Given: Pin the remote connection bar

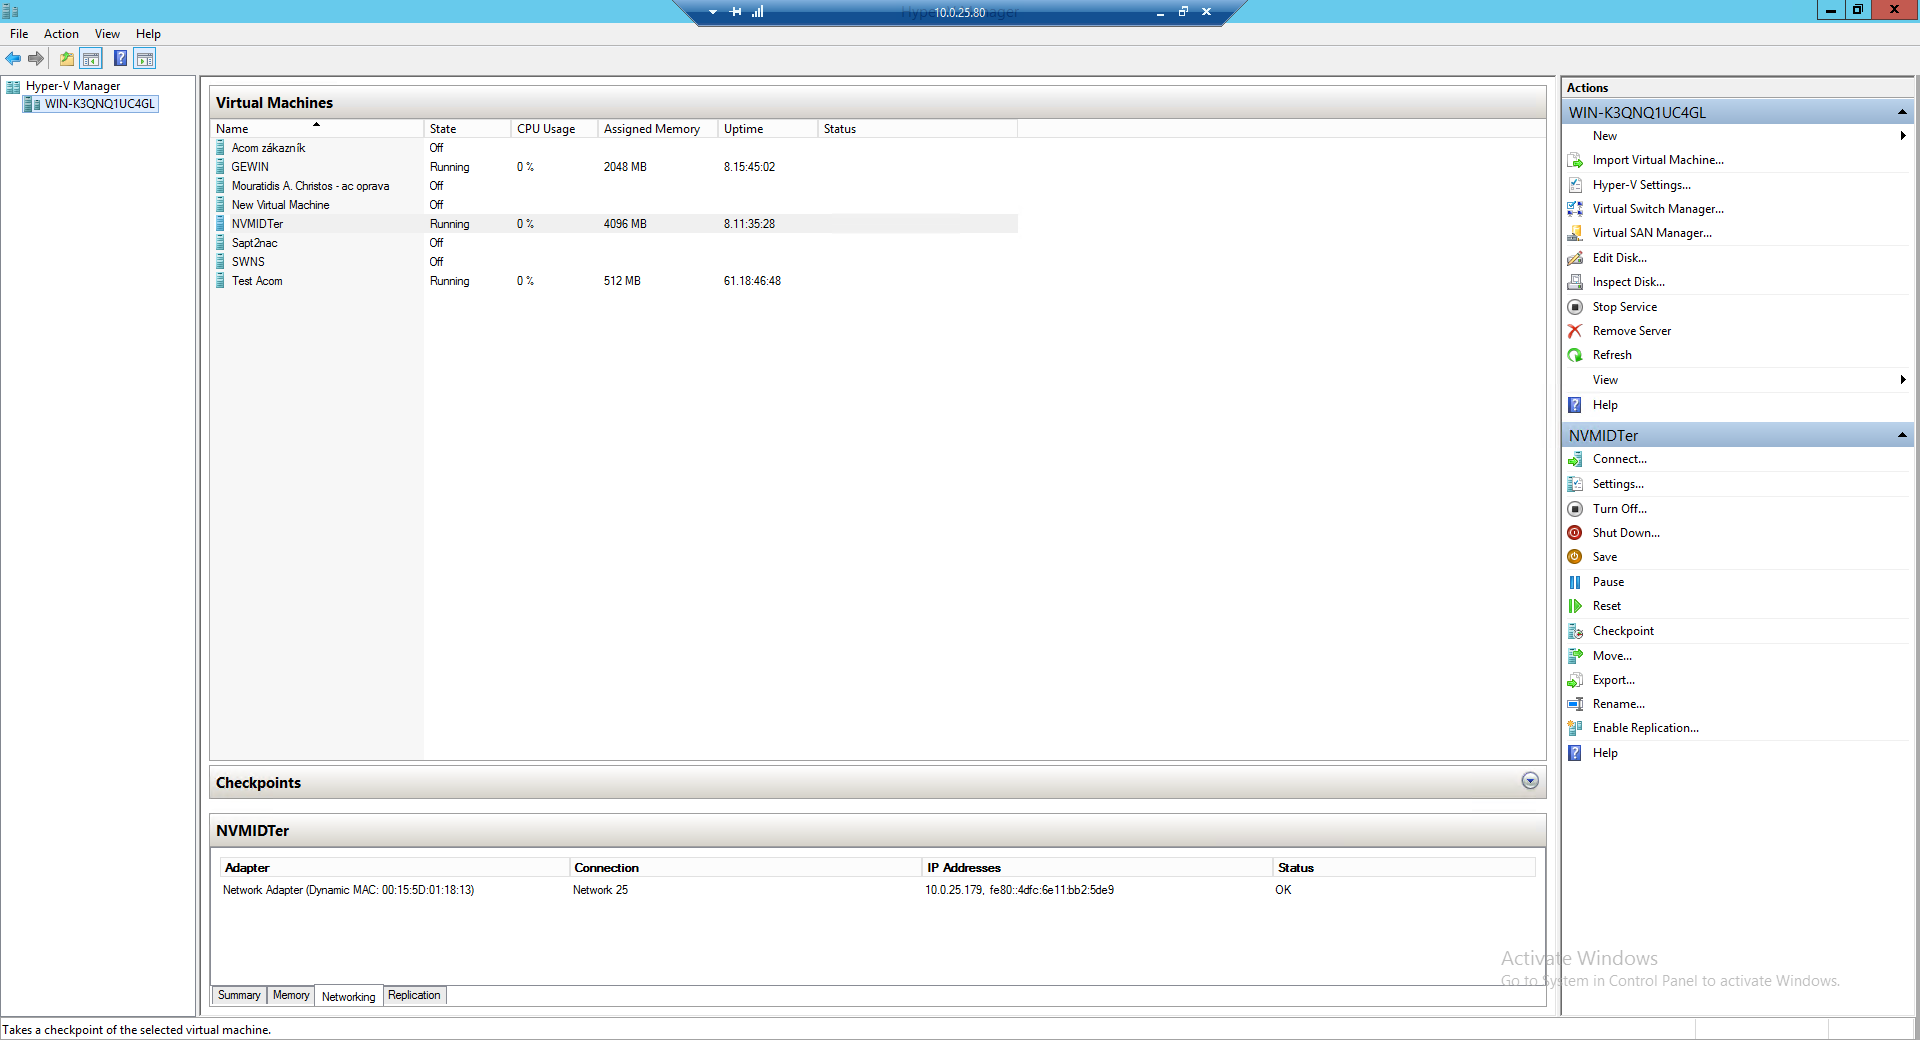Looking at the screenshot, I should (x=736, y=12).
